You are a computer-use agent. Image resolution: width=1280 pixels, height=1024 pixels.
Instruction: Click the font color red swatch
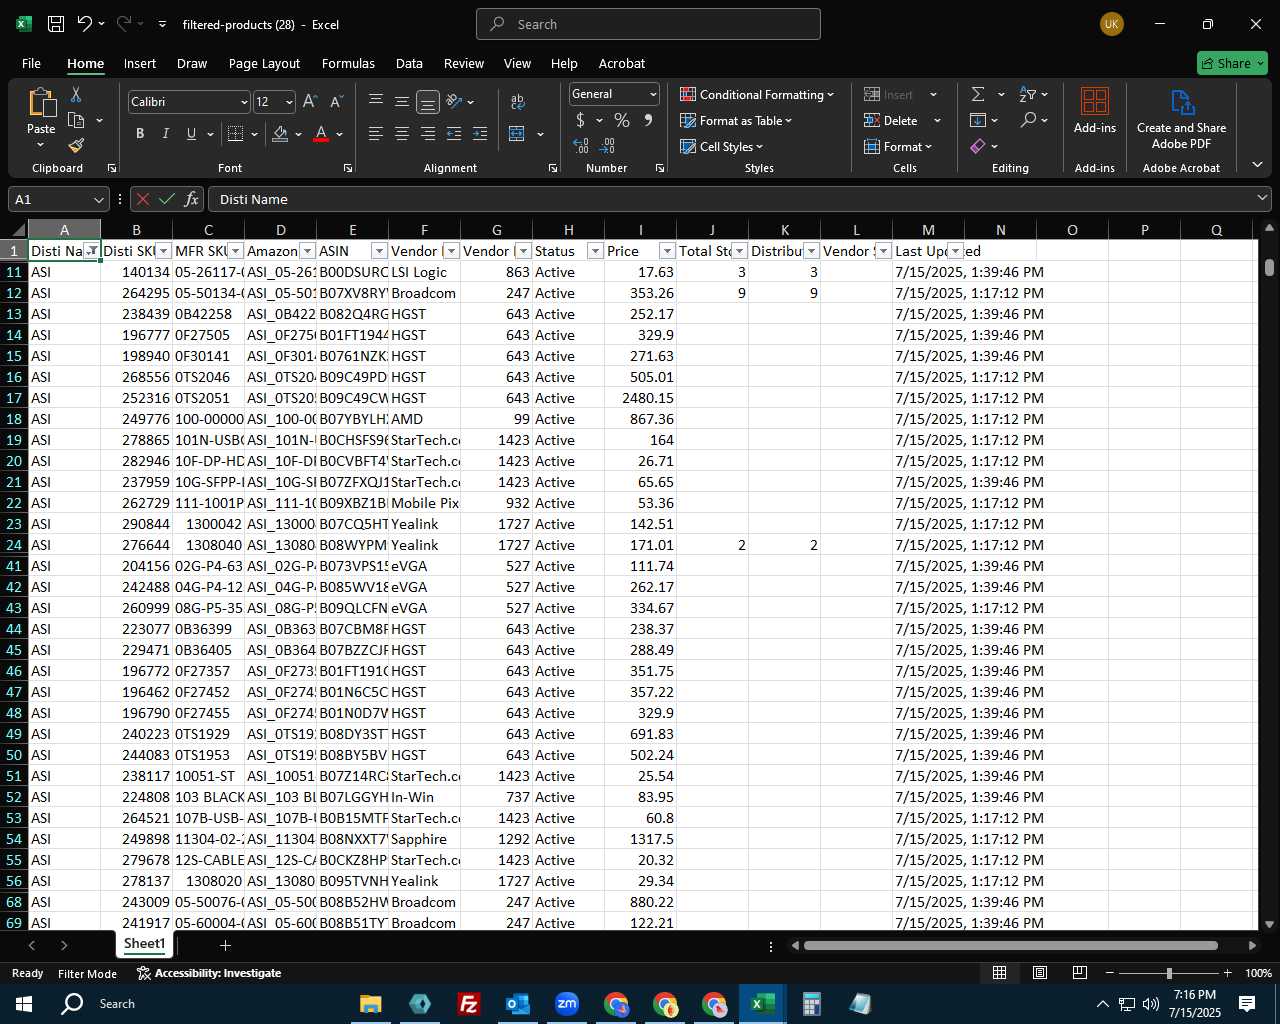[321, 133]
